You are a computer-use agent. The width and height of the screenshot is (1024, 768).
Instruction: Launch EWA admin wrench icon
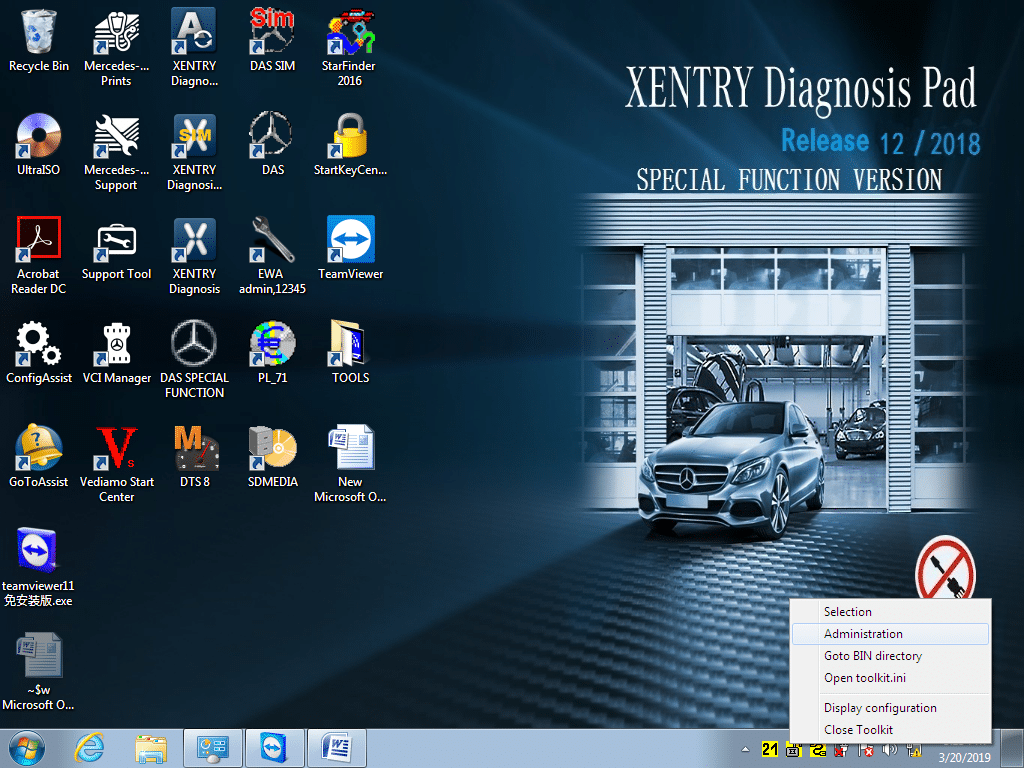pos(272,242)
